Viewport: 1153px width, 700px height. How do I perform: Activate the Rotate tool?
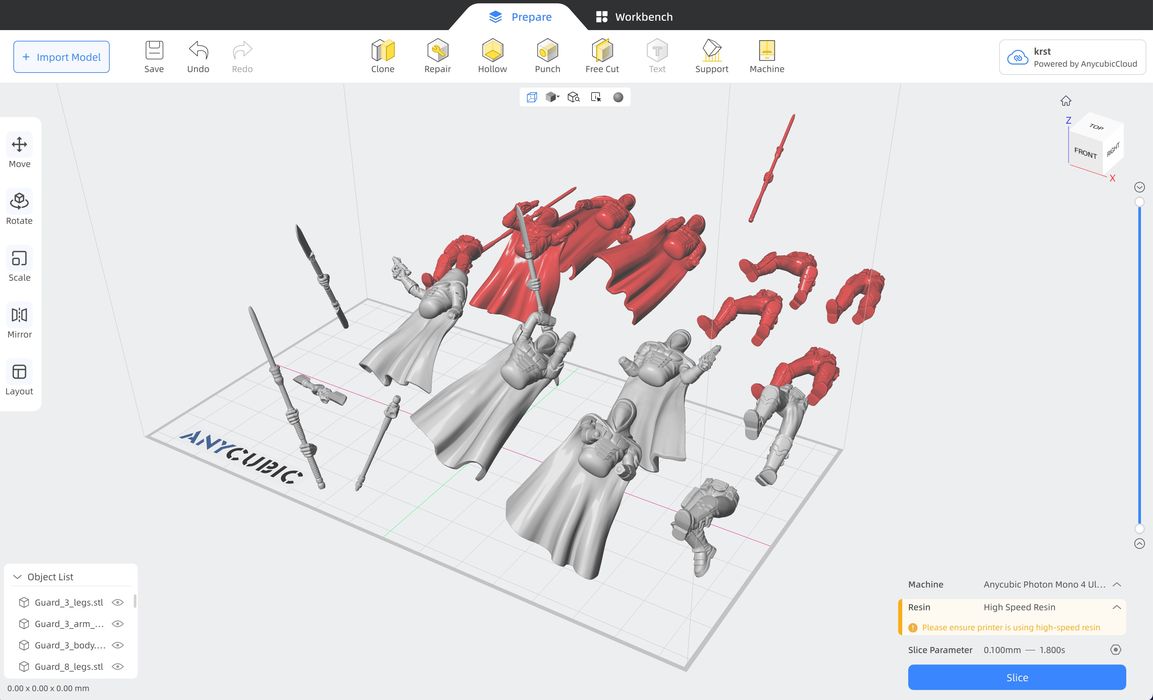pos(20,207)
